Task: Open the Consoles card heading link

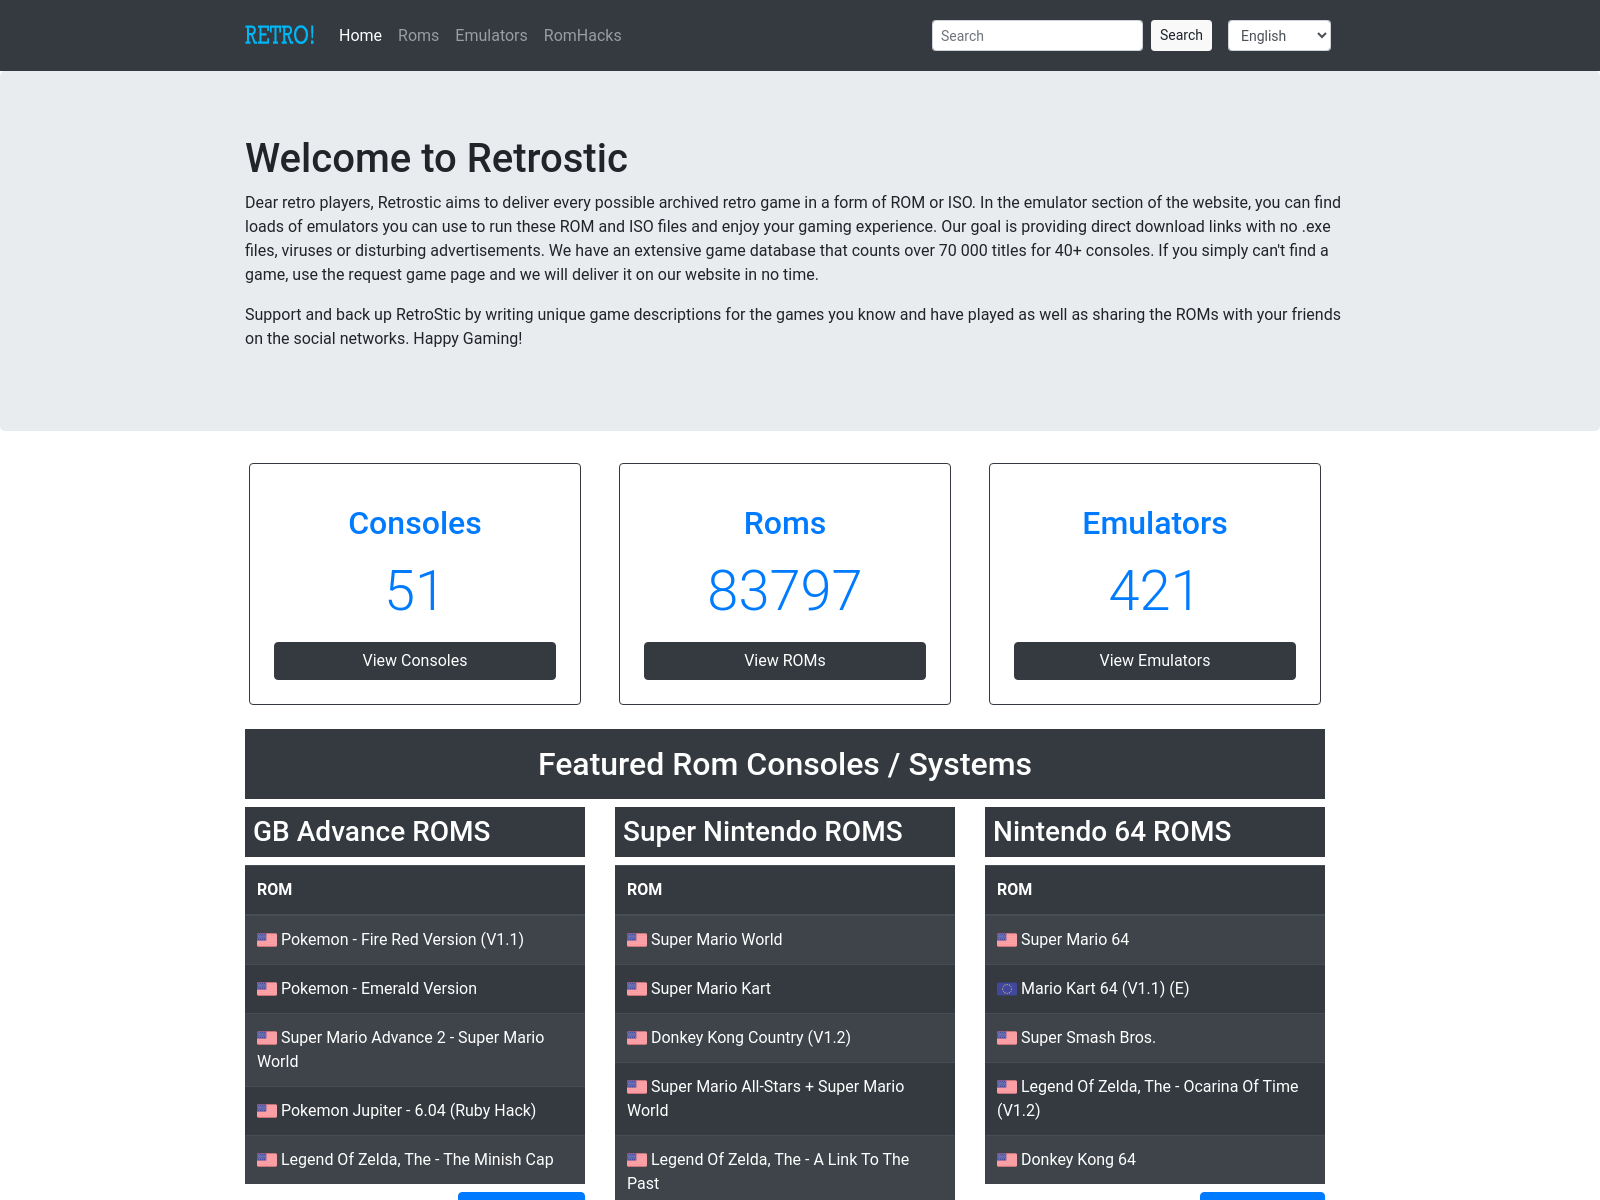Action: 415,523
